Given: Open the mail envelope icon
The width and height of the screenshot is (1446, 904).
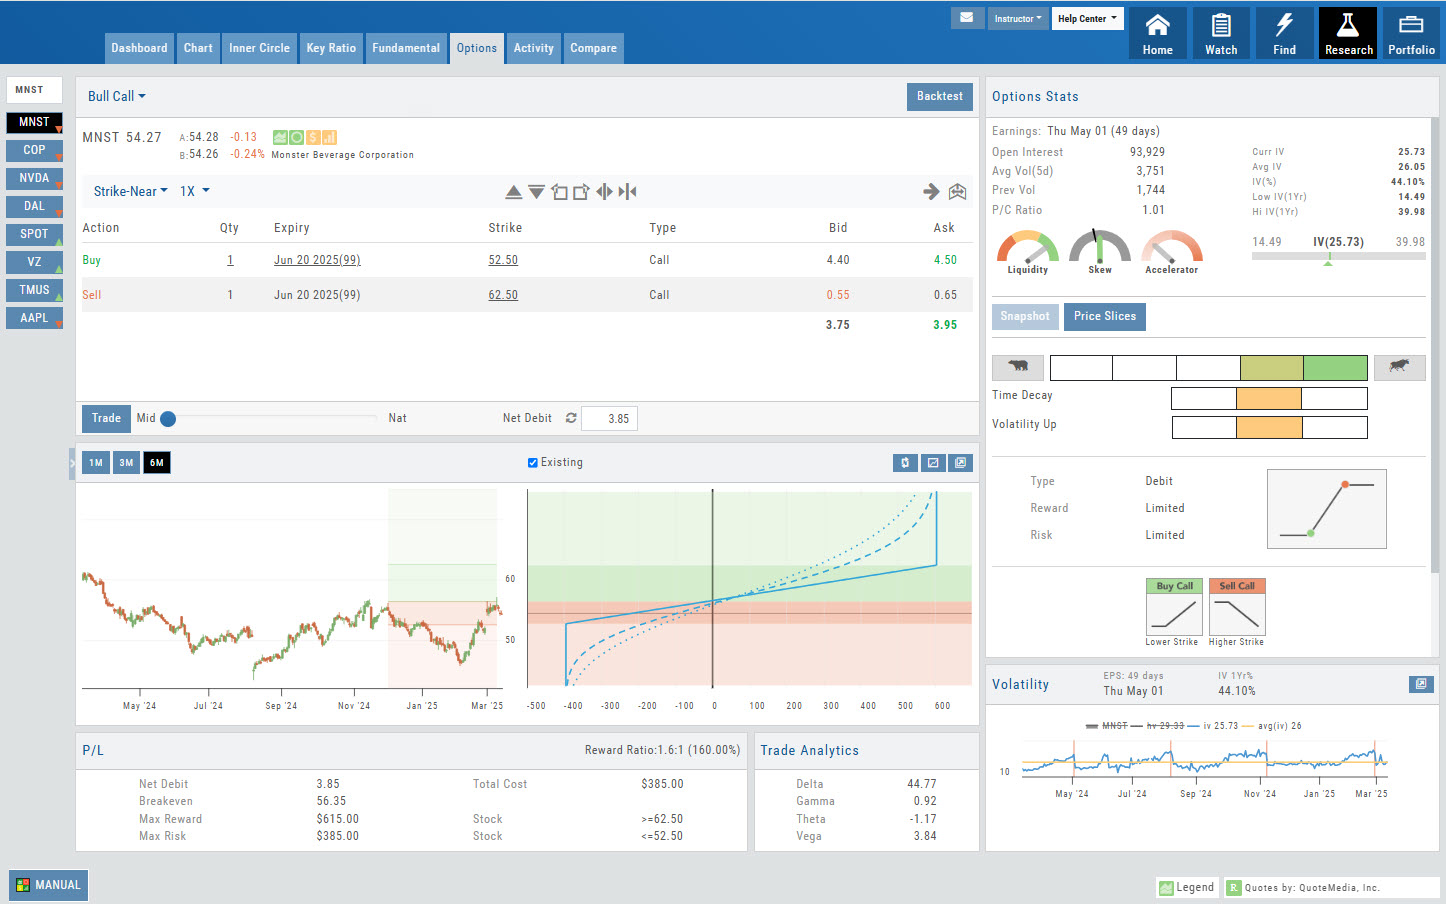Looking at the screenshot, I should coord(966,18).
